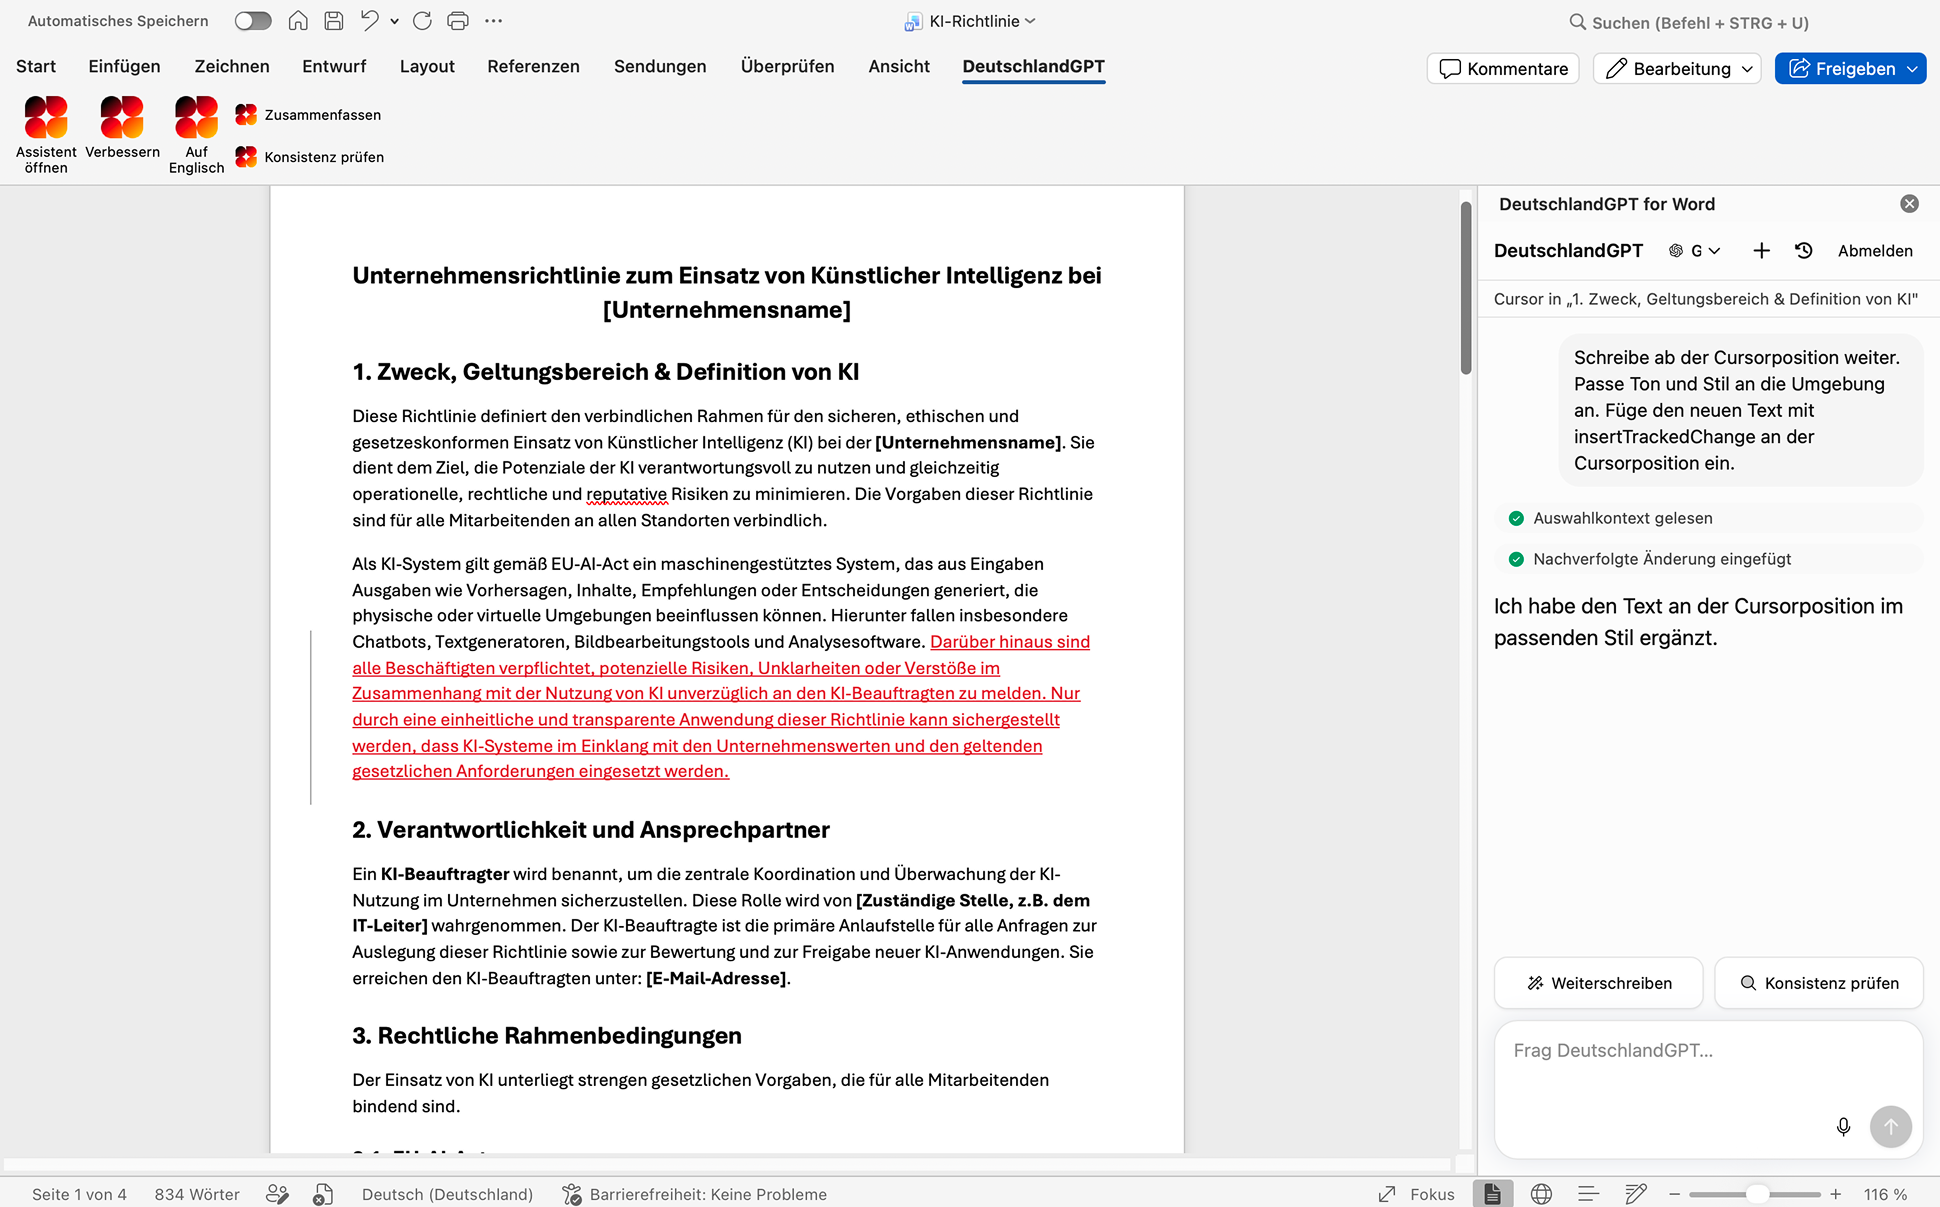This screenshot has height=1207, width=1940.
Task: Open the Start tab
Action: (x=36, y=66)
